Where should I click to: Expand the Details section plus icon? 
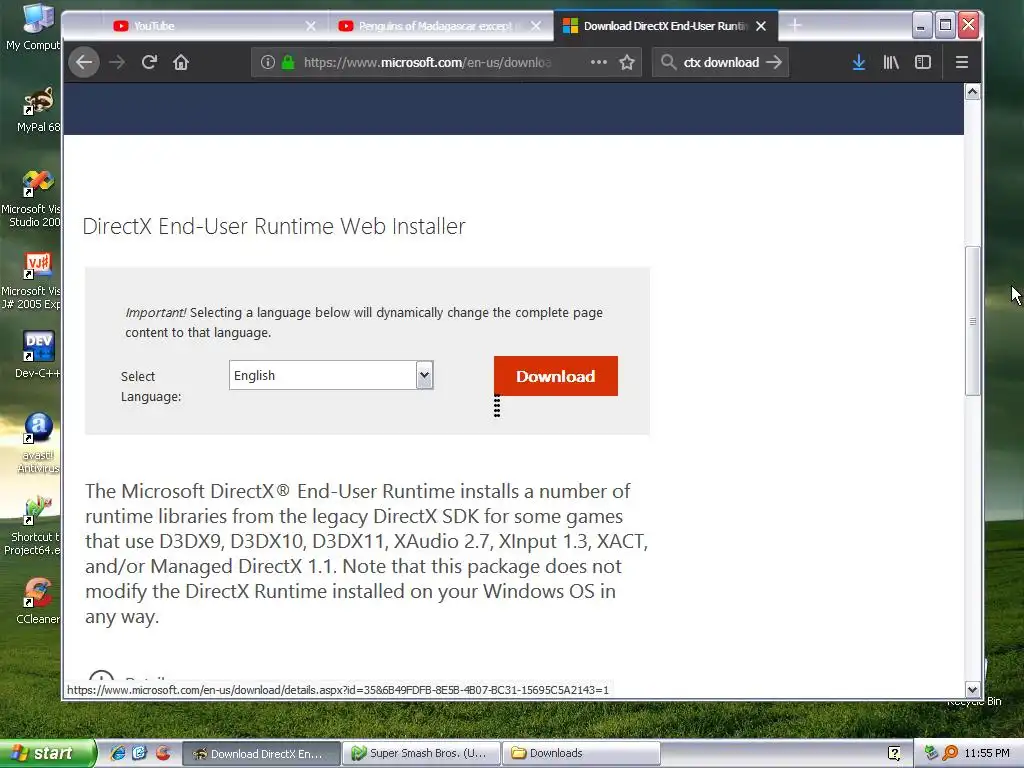click(x=101, y=677)
